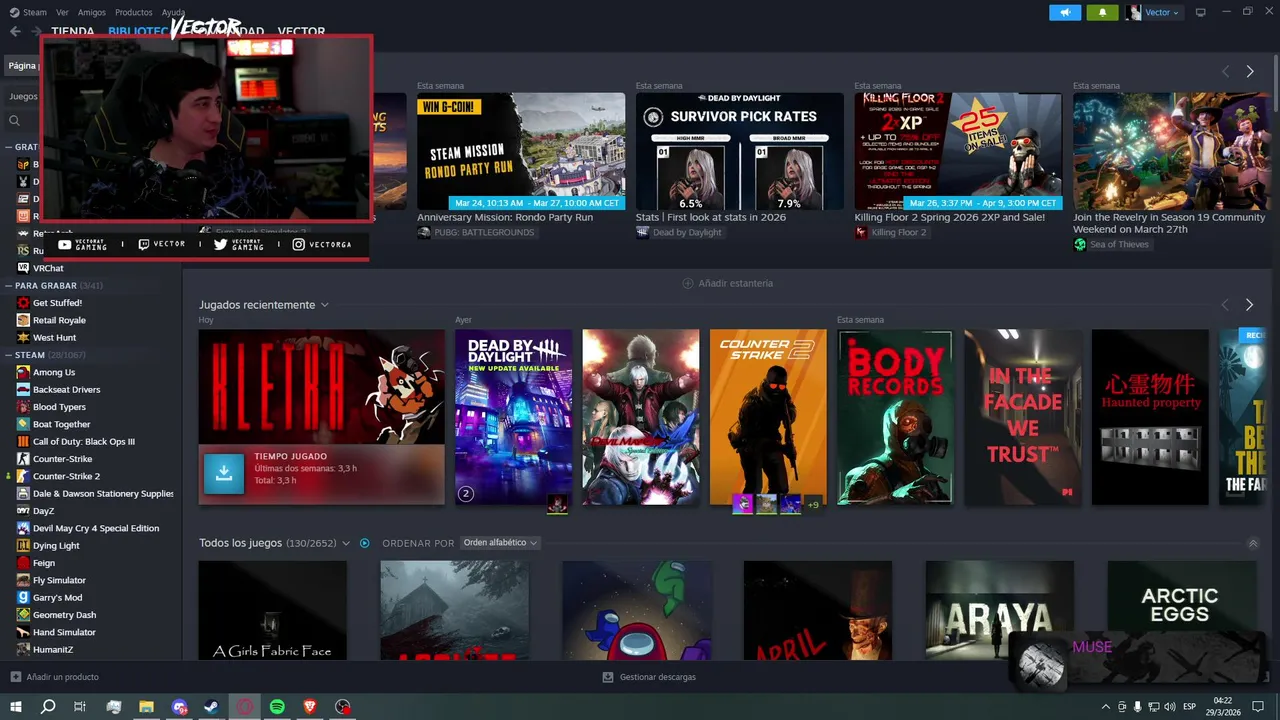This screenshot has height=720, width=1280.
Task: Click the Dying Light game icon
Action: 23,545
